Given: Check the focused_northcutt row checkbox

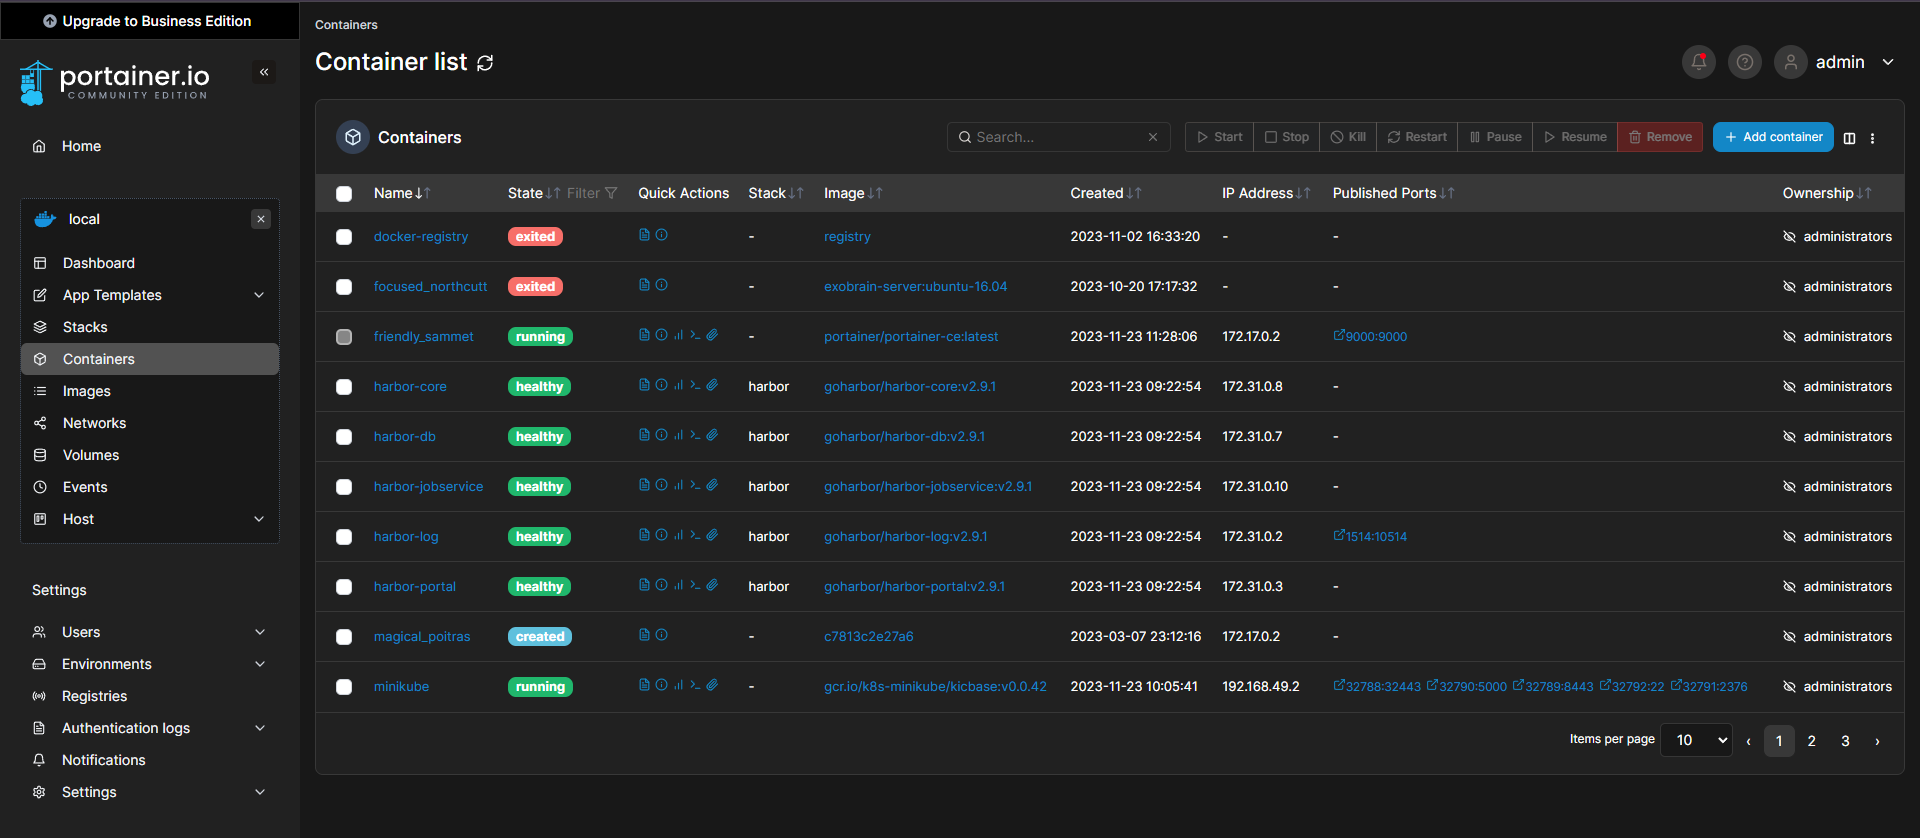Looking at the screenshot, I should [344, 287].
